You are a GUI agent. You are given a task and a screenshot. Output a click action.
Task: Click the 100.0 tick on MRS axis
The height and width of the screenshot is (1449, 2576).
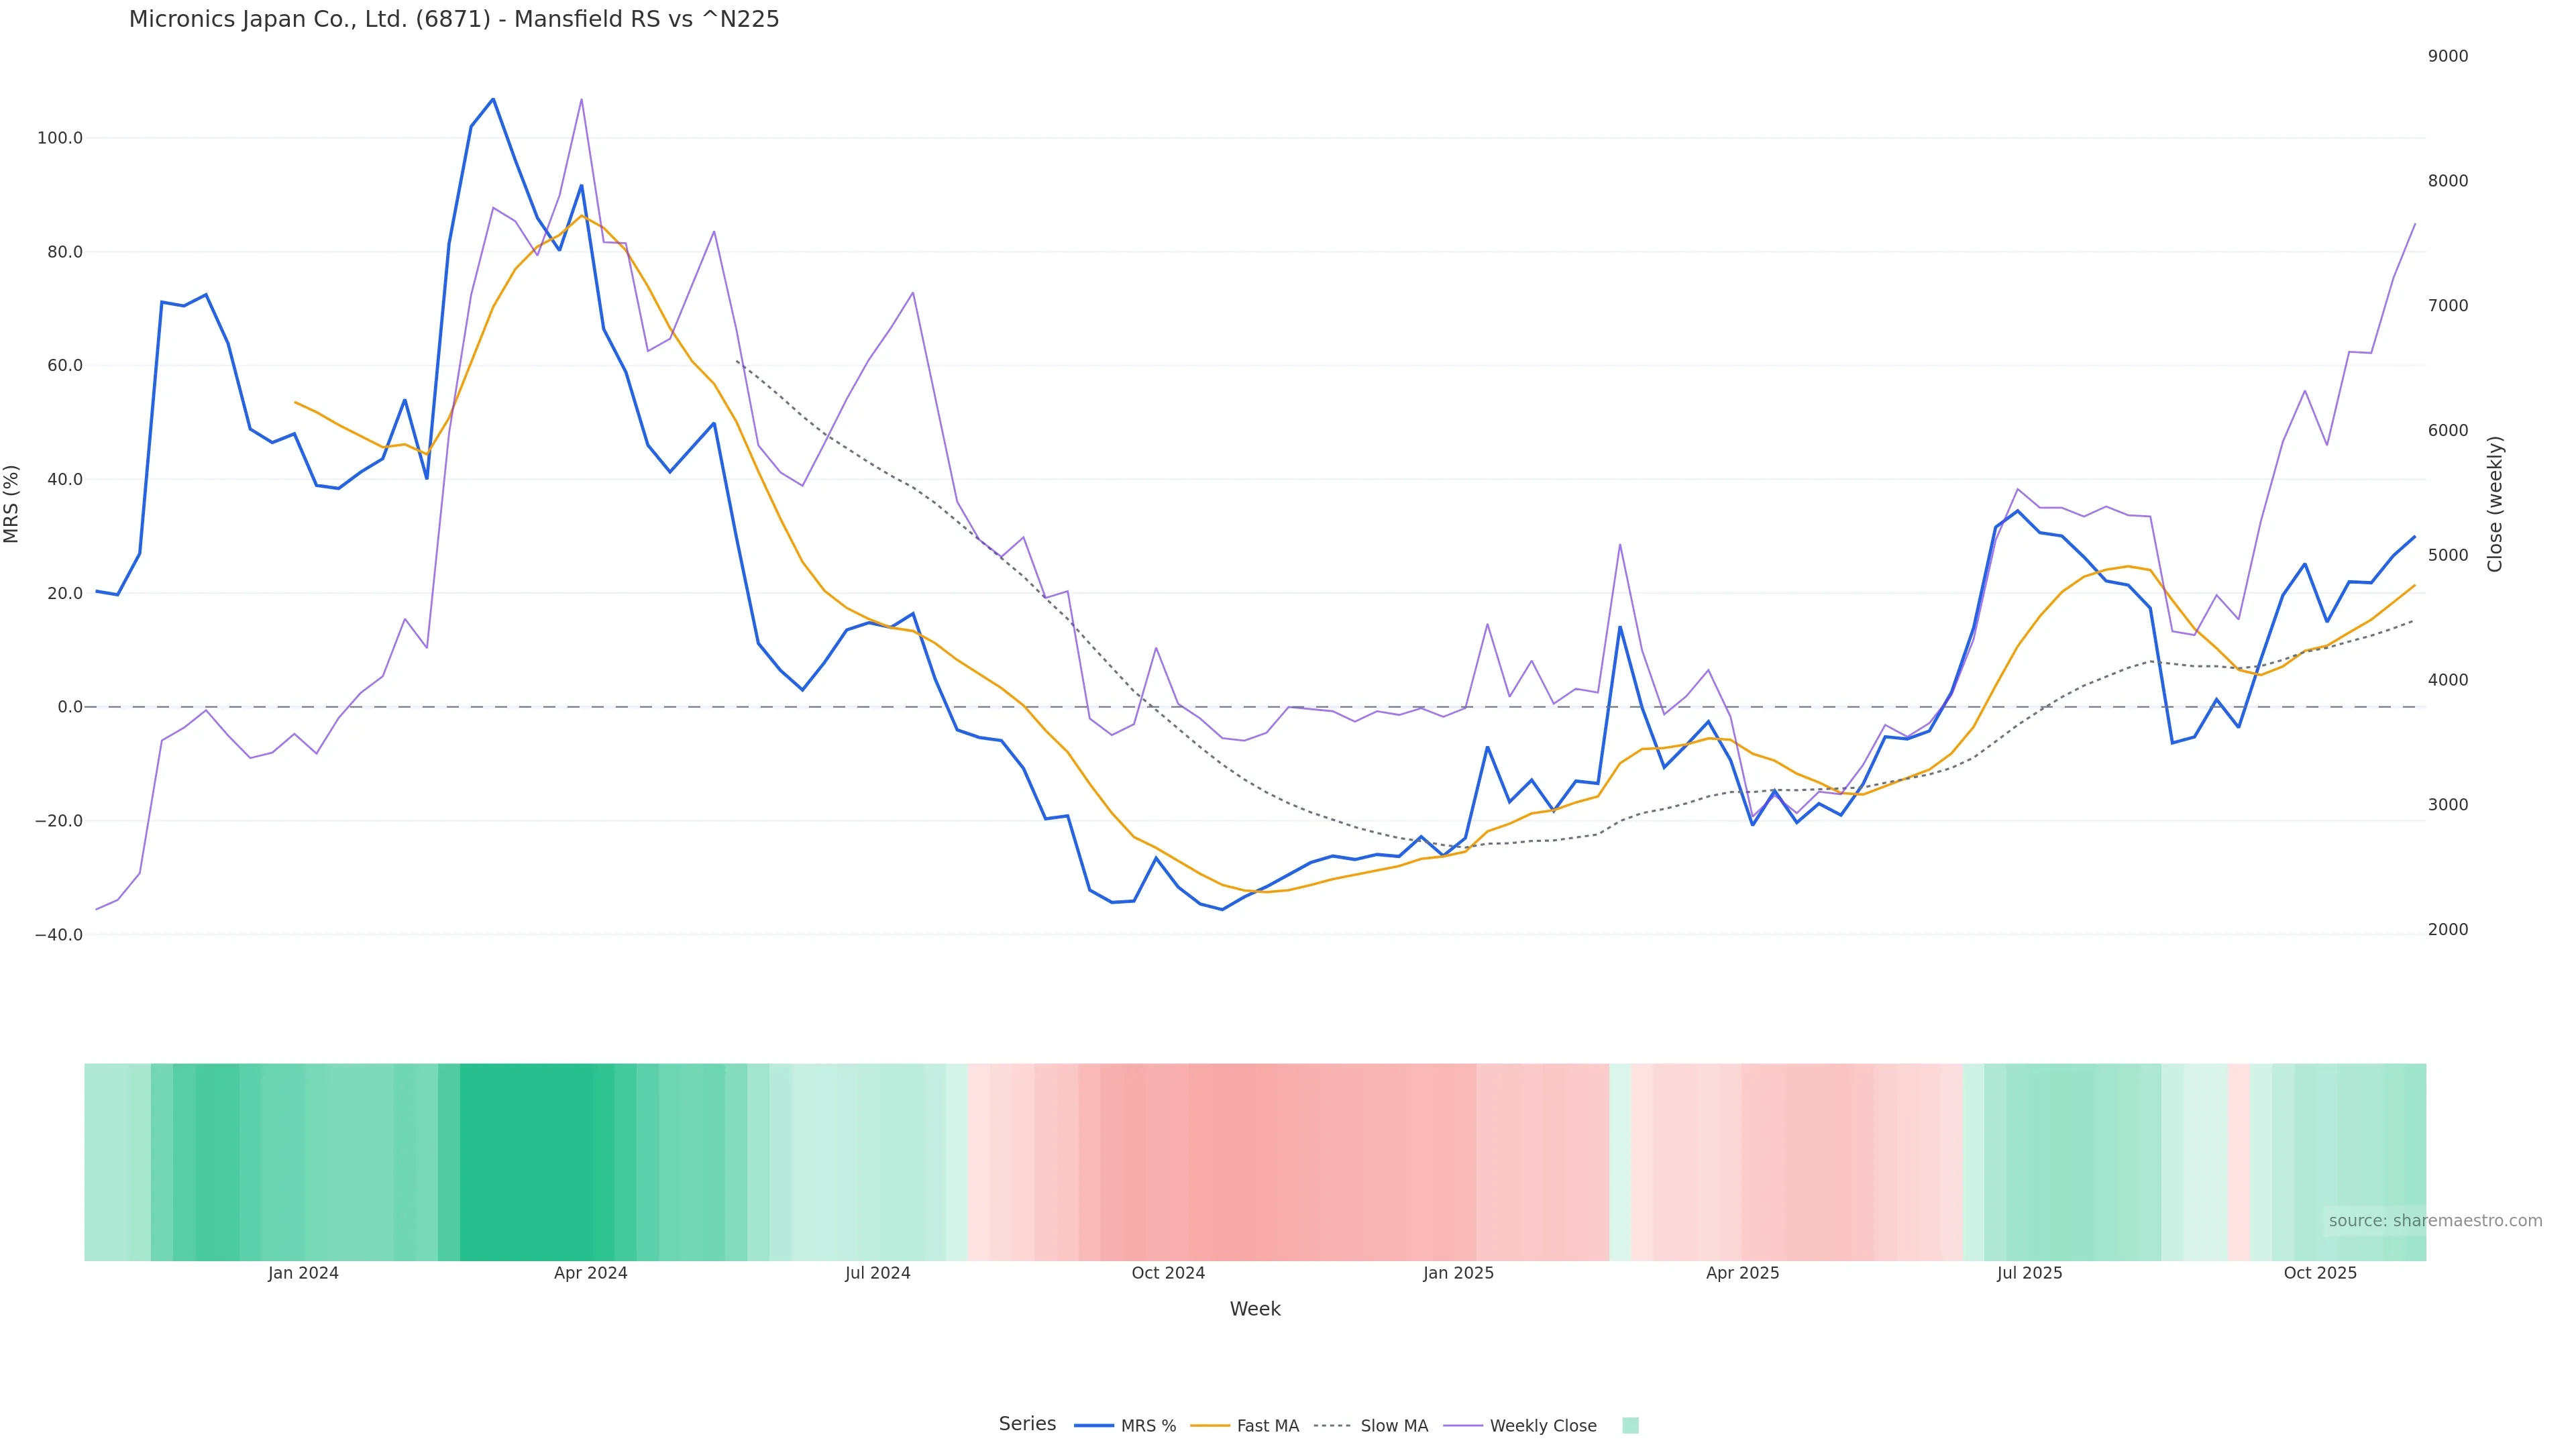tap(60, 138)
